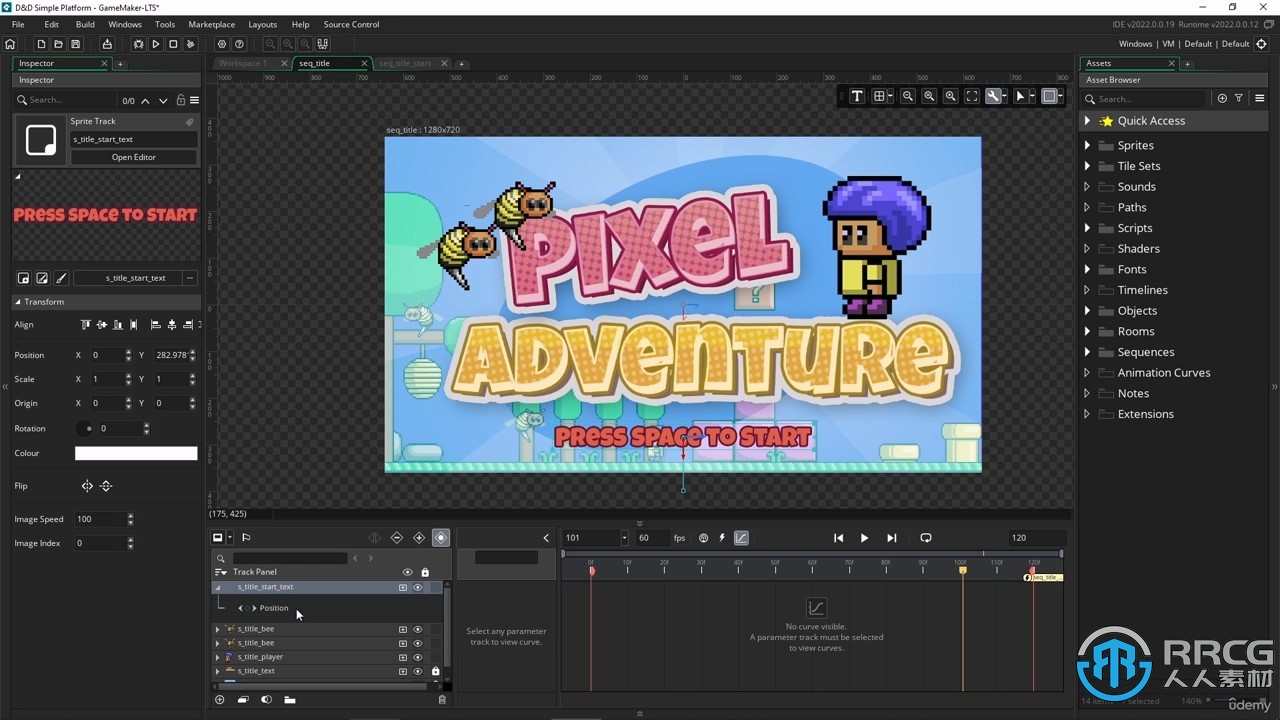The height and width of the screenshot is (720, 1280).
Task: Stop the running game
Action: [x=173, y=44]
